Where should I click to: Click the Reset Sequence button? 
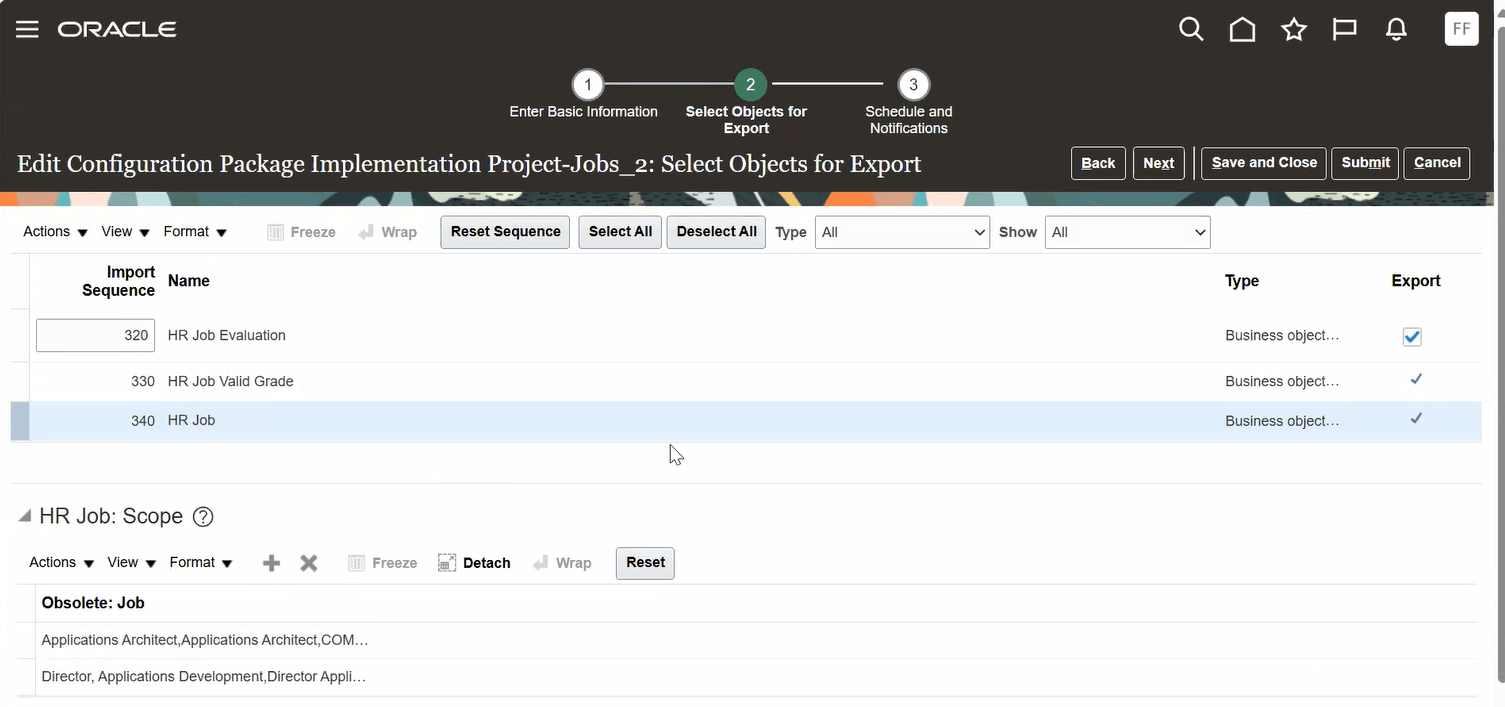tap(504, 231)
